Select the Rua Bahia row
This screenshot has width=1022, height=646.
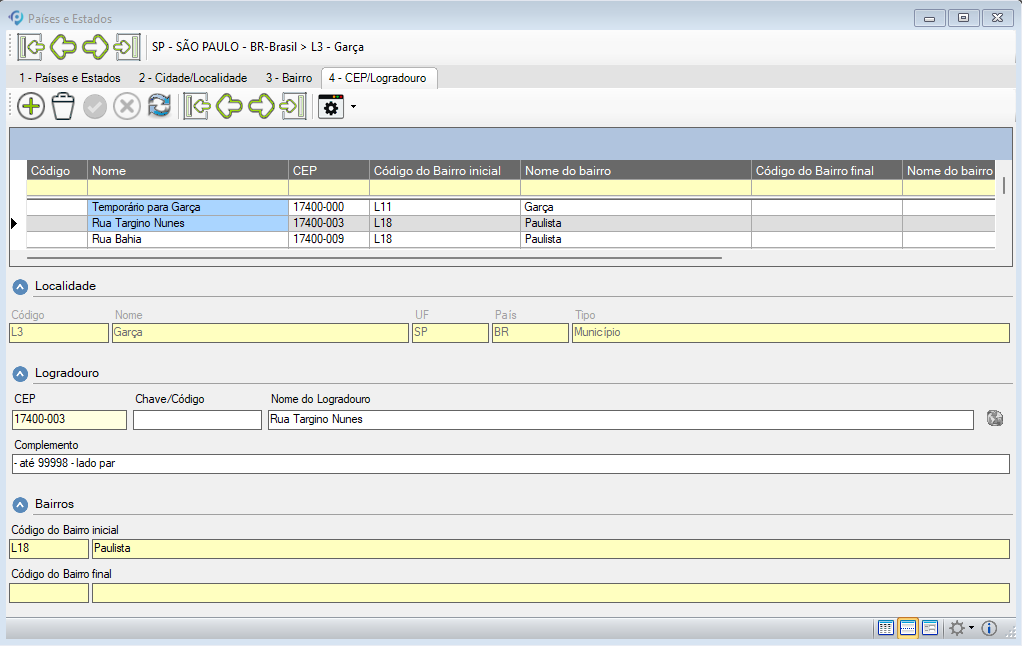(x=187, y=239)
